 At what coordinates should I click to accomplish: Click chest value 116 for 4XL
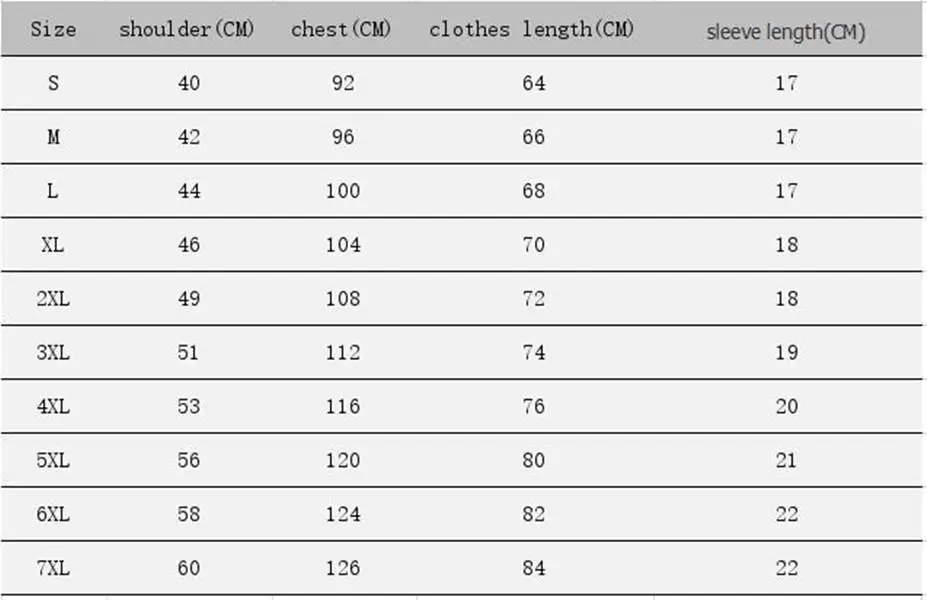(343, 407)
